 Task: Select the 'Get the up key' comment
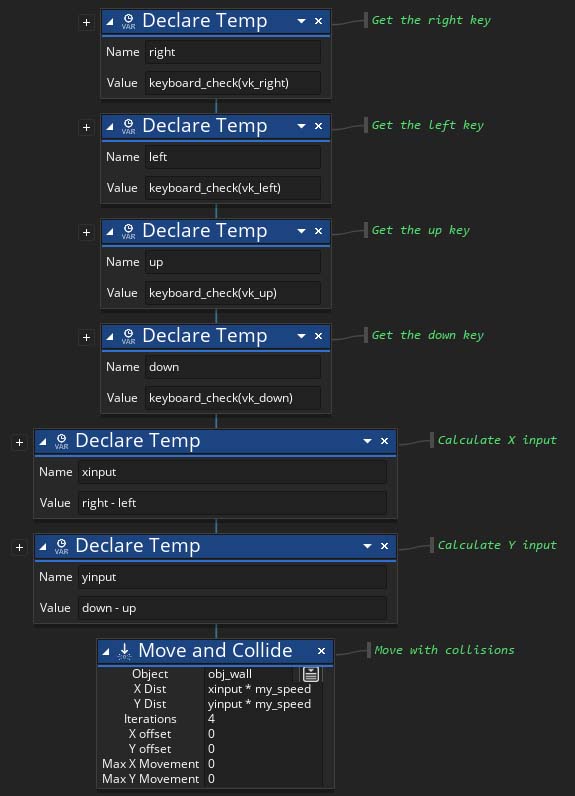(421, 230)
